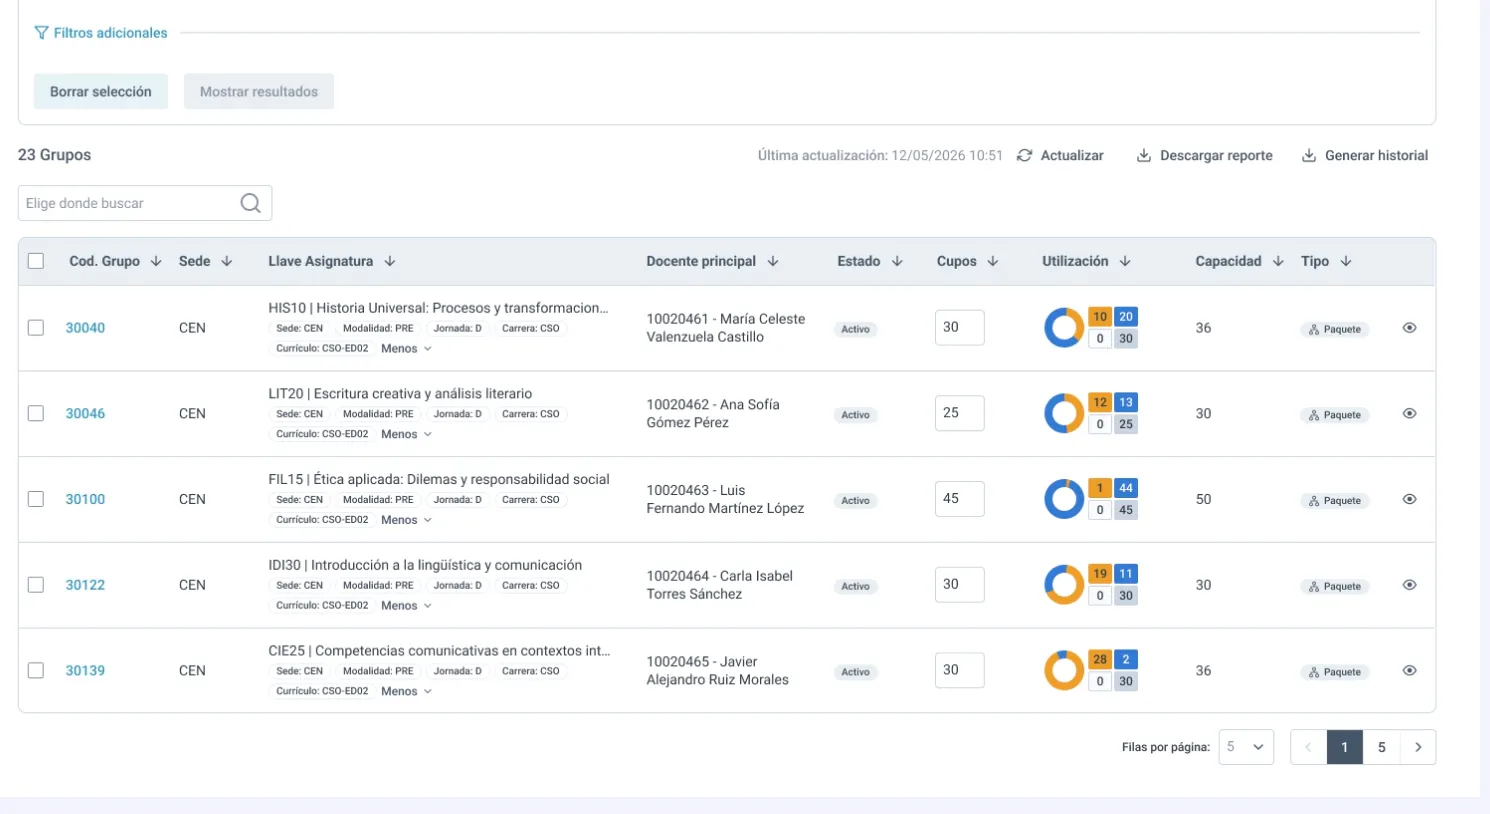Open group link 30122
Image resolution: width=1490 pixels, height=814 pixels.
(85, 585)
